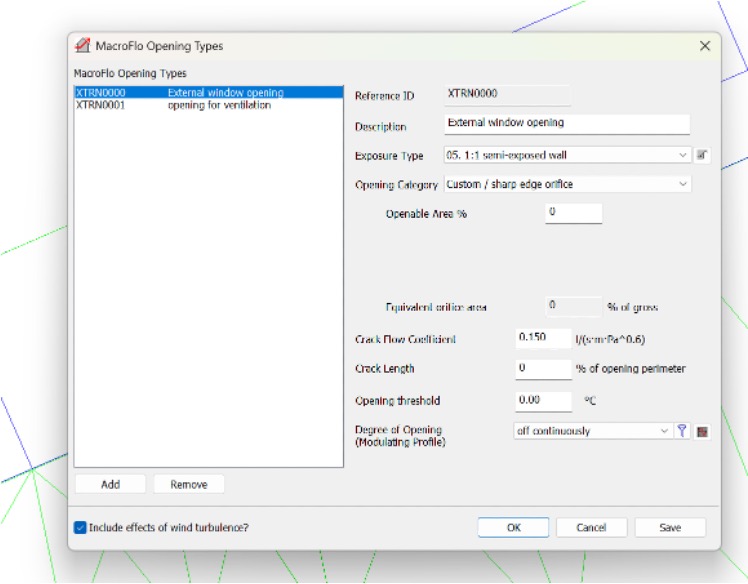Edit the Opening threshold temperature field
The width and height of the screenshot is (748, 584).
(x=543, y=401)
